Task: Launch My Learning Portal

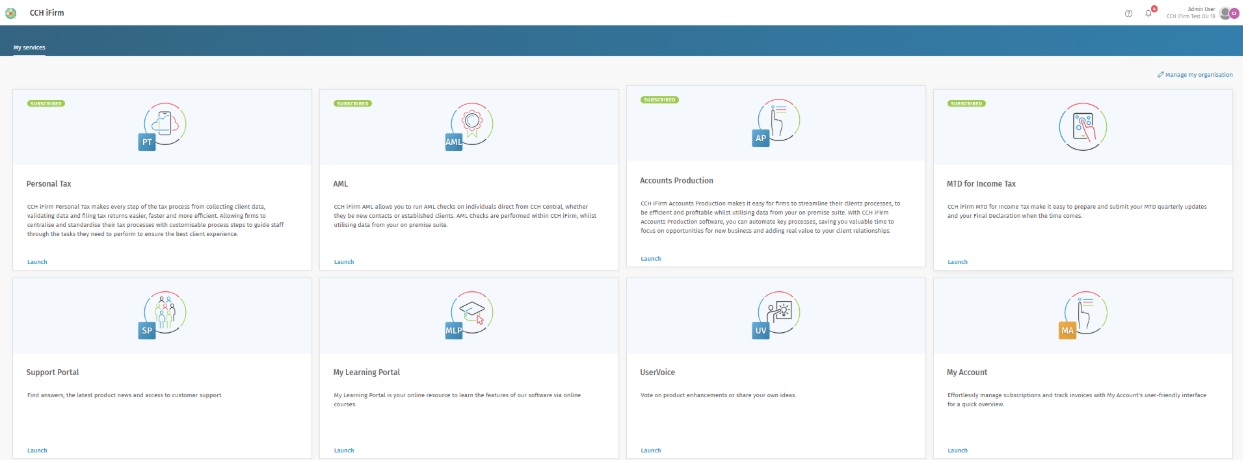Action: click(x=344, y=450)
